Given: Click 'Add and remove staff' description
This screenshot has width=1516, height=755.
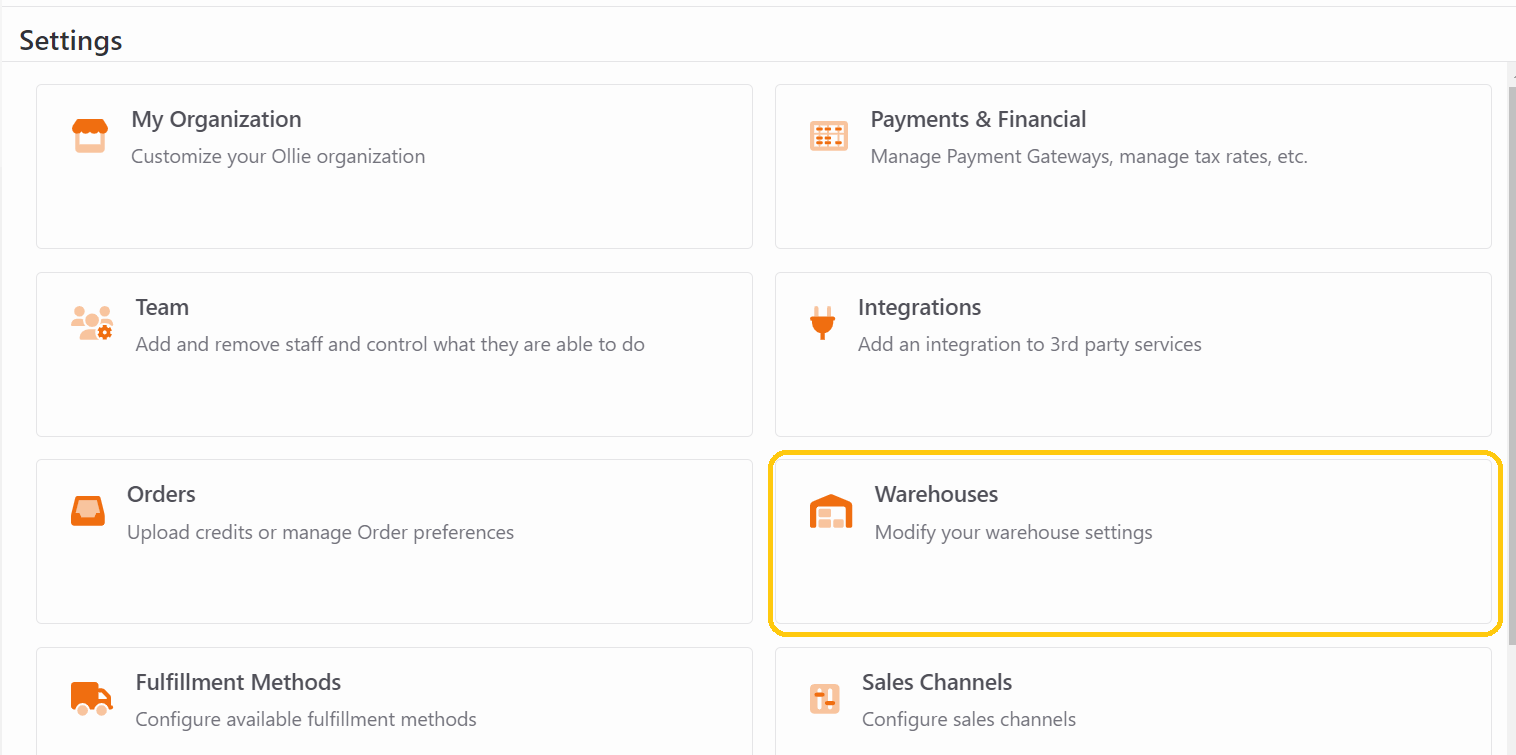Looking at the screenshot, I should point(390,344).
